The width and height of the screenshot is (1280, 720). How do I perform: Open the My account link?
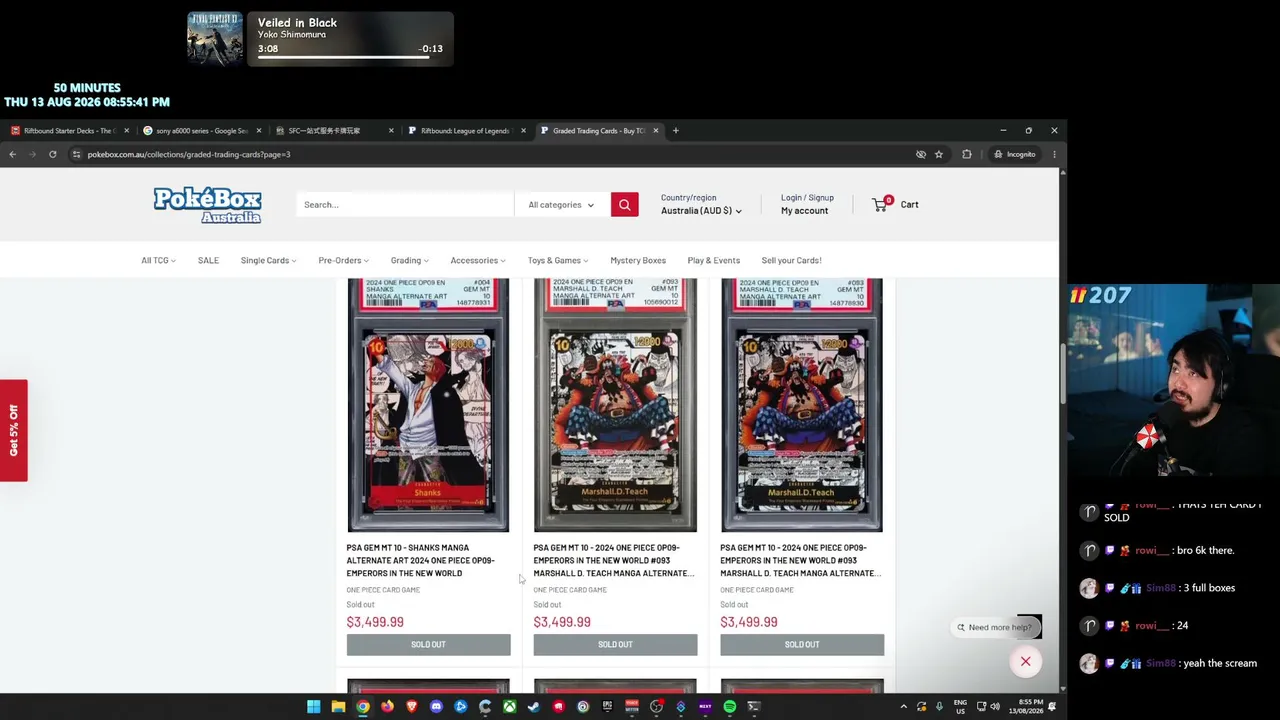(804, 211)
